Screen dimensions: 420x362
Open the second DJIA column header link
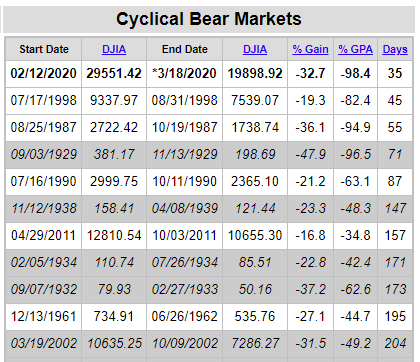(x=255, y=49)
